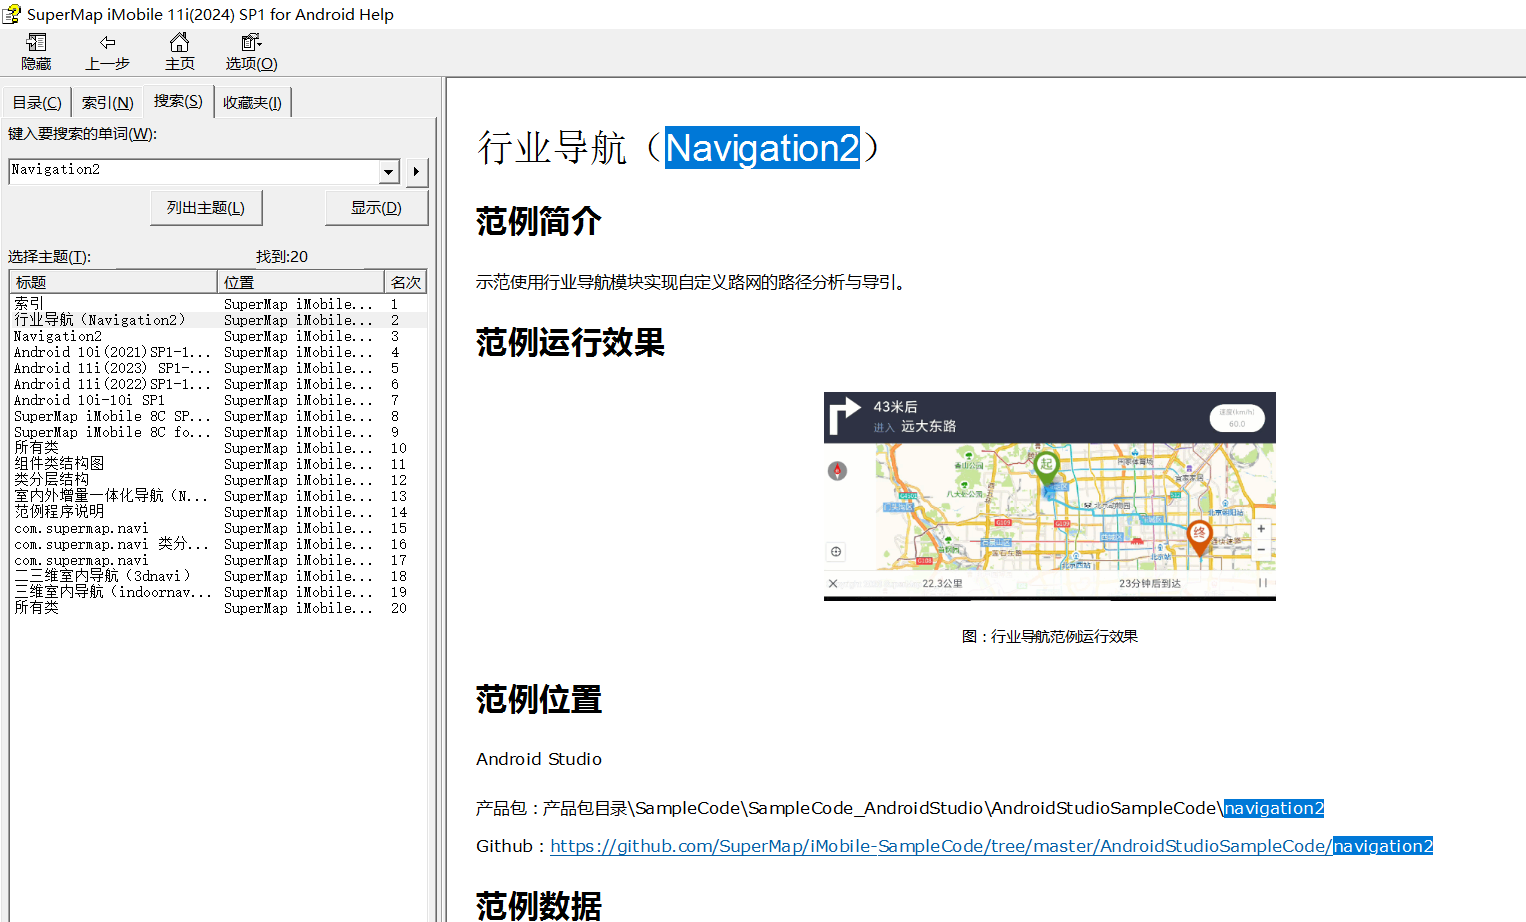Select the 索引 result row ranked 1
The height and width of the screenshot is (922, 1526).
(x=218, y=304)
